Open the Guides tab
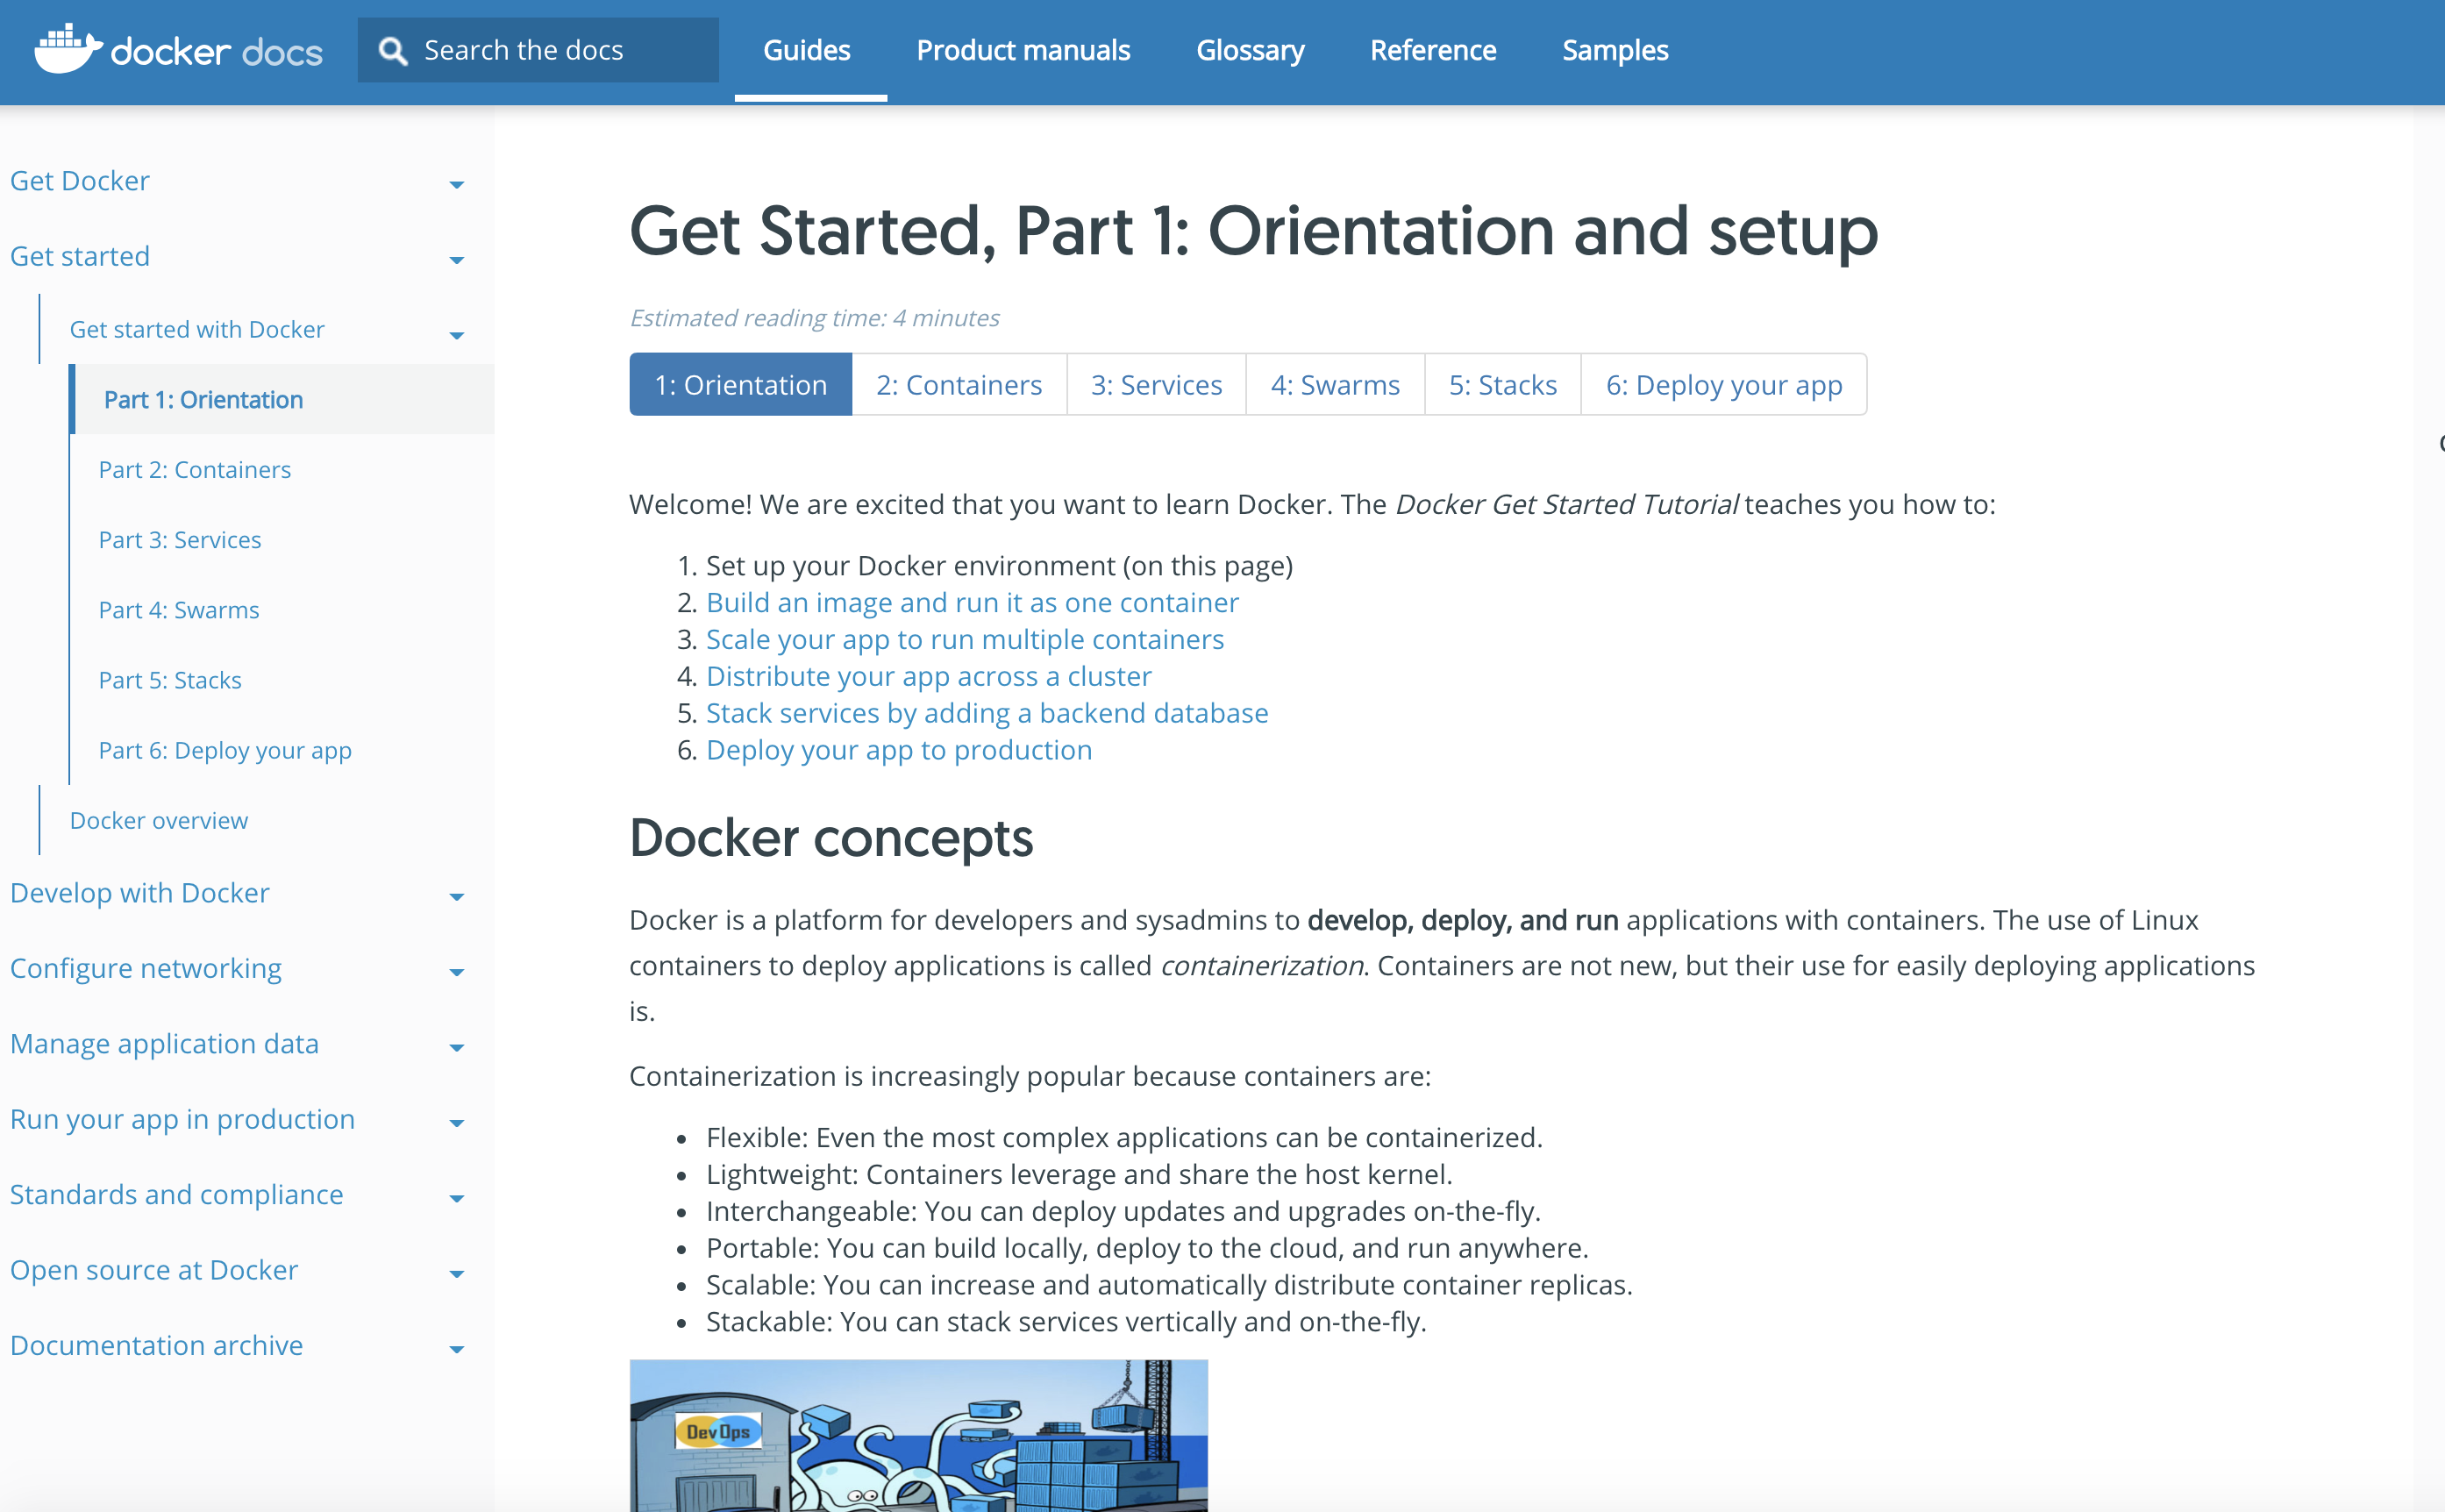Viewport: 2445px width, 1512px height. 807,50
